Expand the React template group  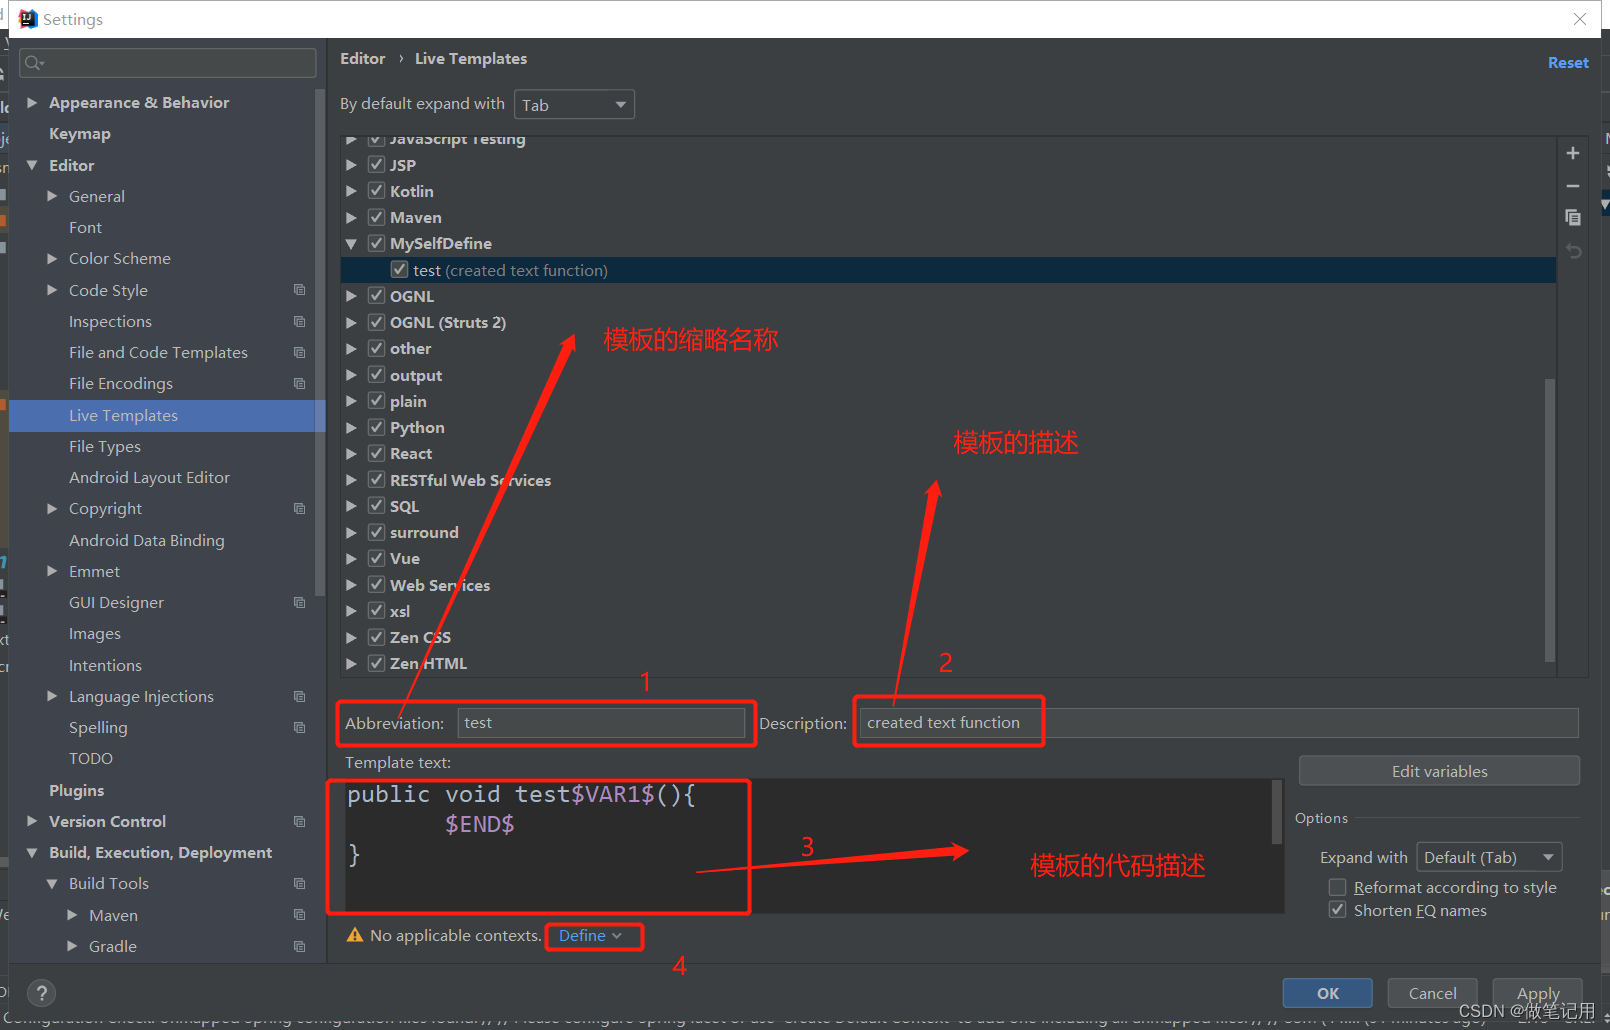pyautogui.click(x=351, y=453)
